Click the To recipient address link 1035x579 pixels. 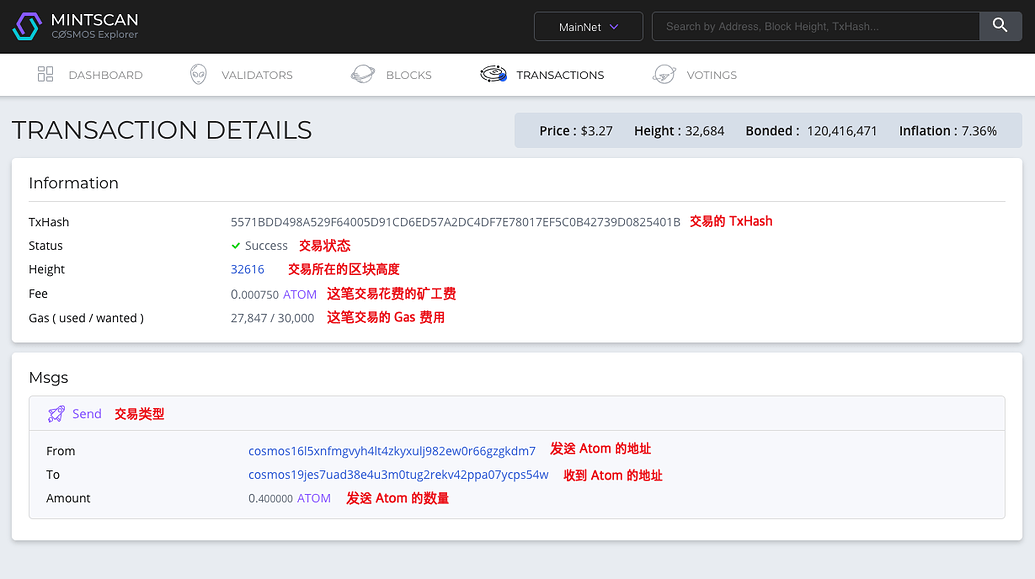click(398, 474)
